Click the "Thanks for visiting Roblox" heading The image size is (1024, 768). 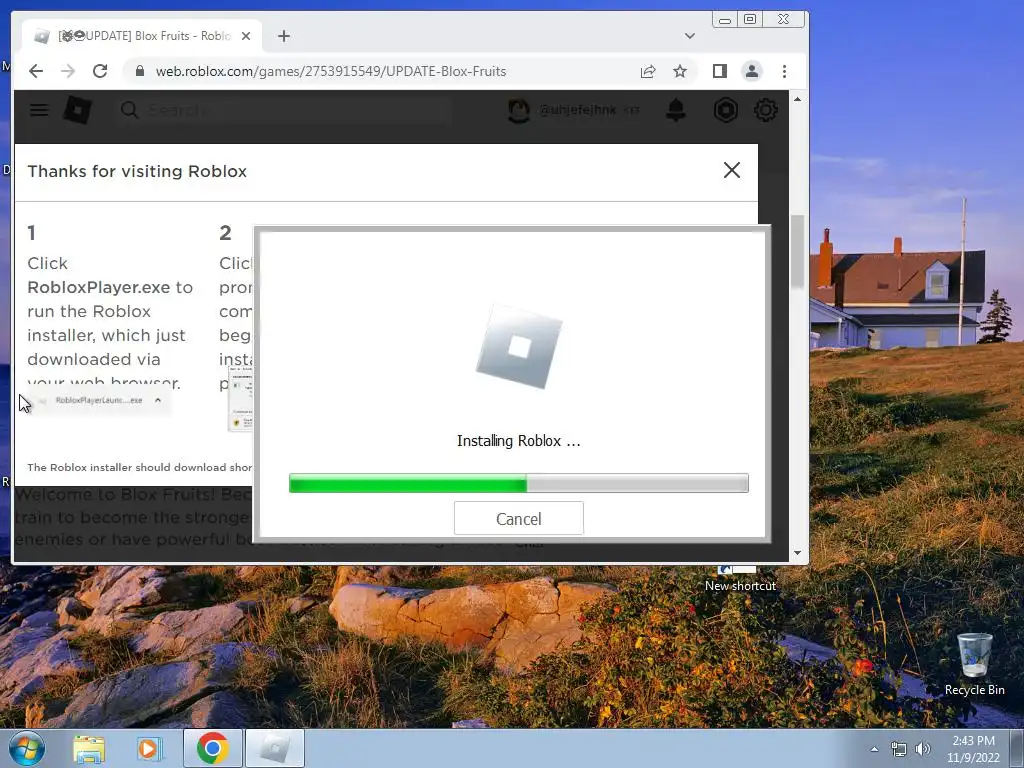pos(137,171)
